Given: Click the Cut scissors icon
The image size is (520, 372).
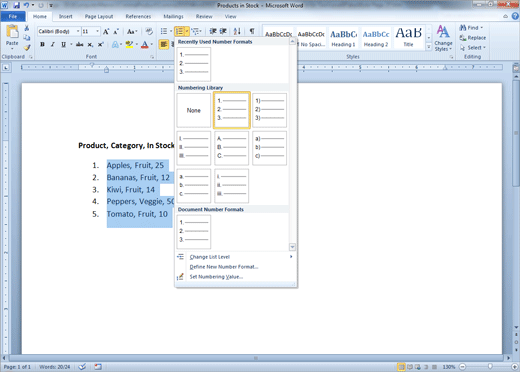Looking at the screenshot, I should tap(27, 28).
